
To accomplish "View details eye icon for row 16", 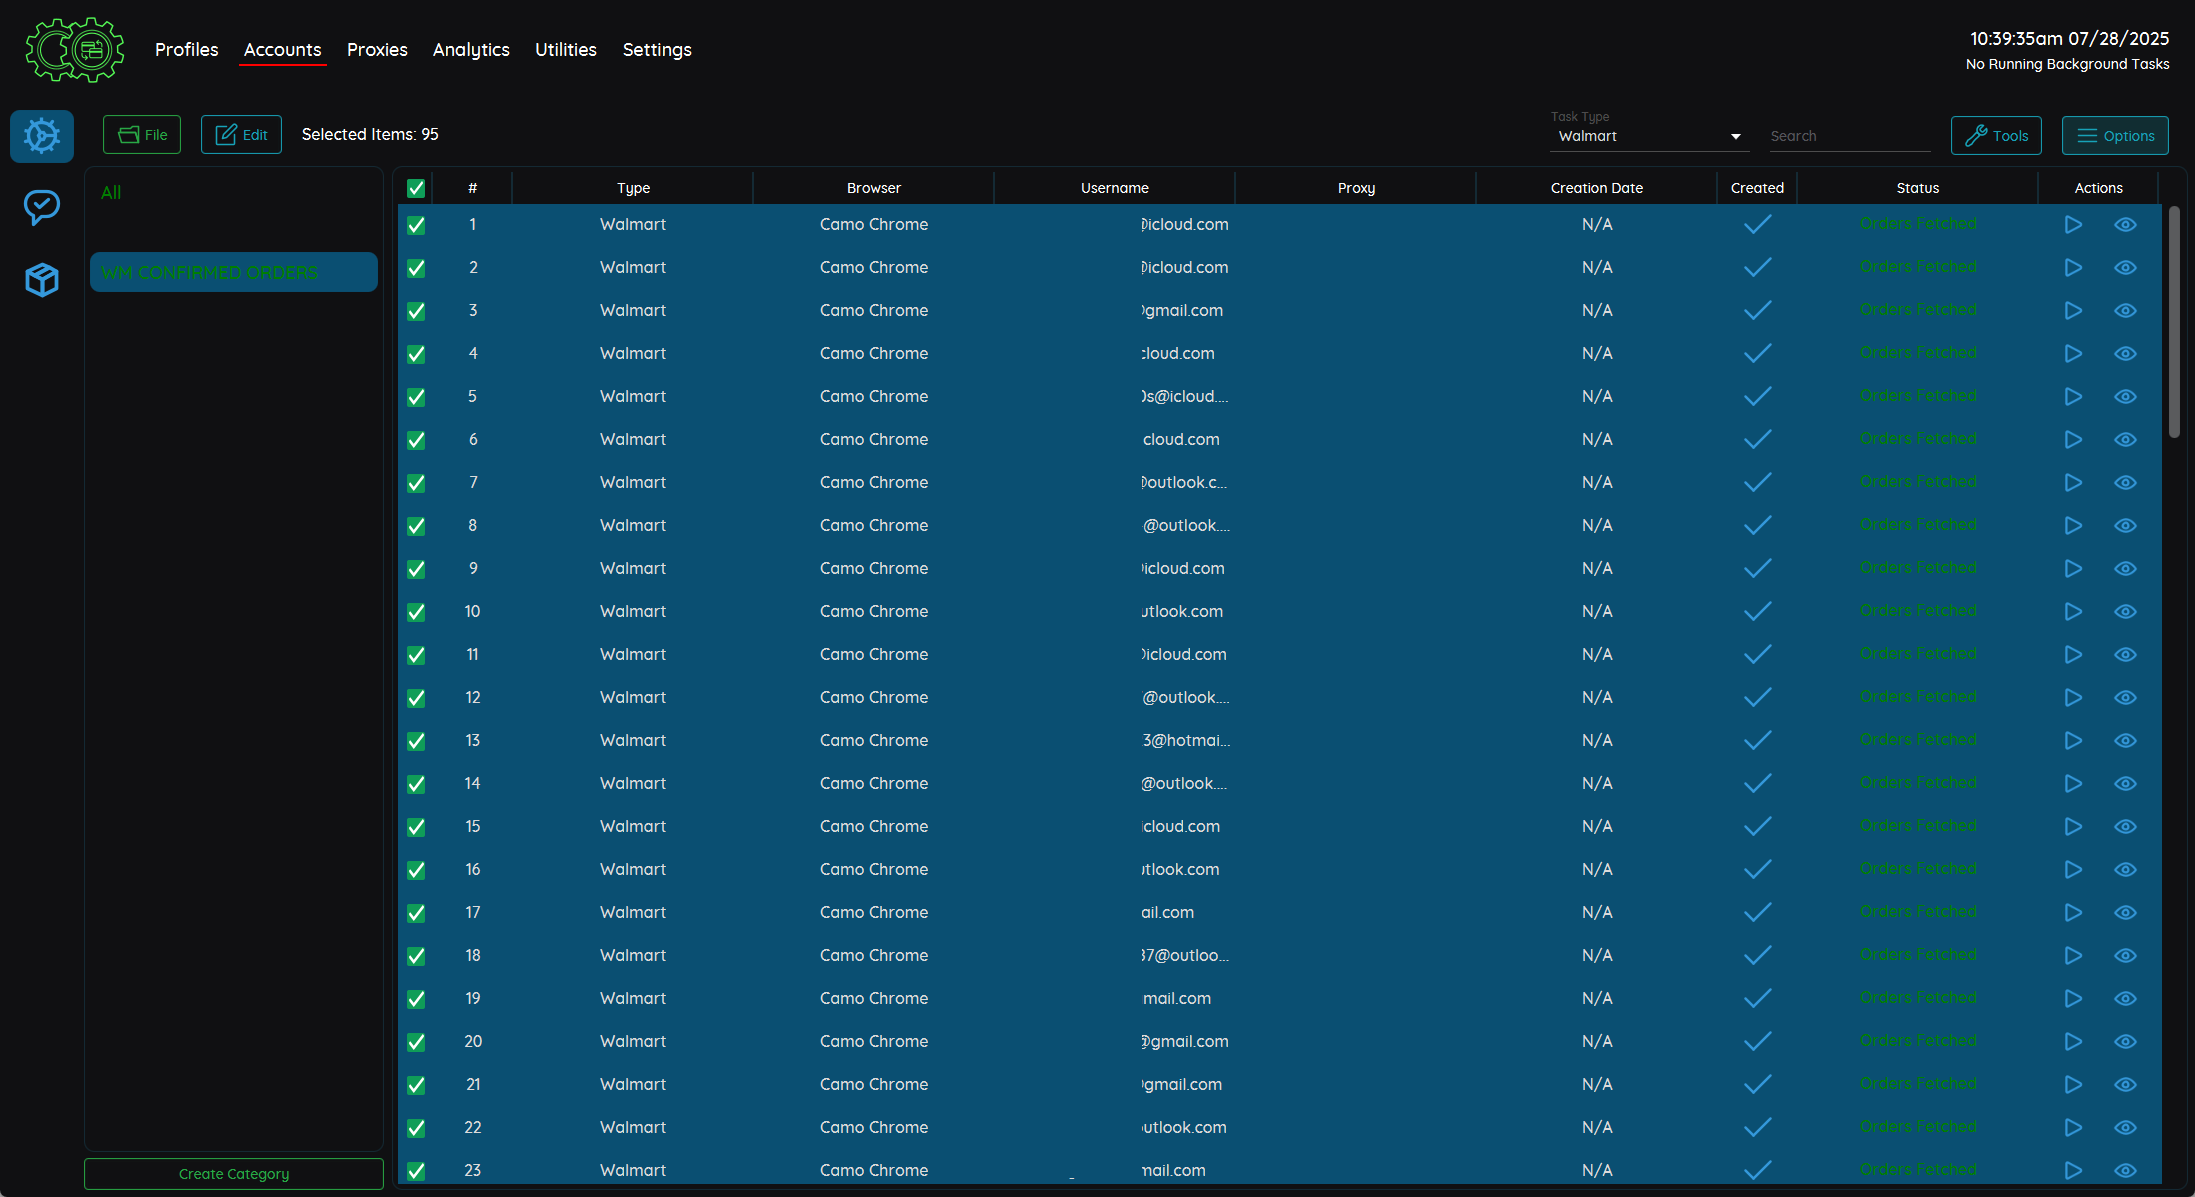I will (2126, 870).
